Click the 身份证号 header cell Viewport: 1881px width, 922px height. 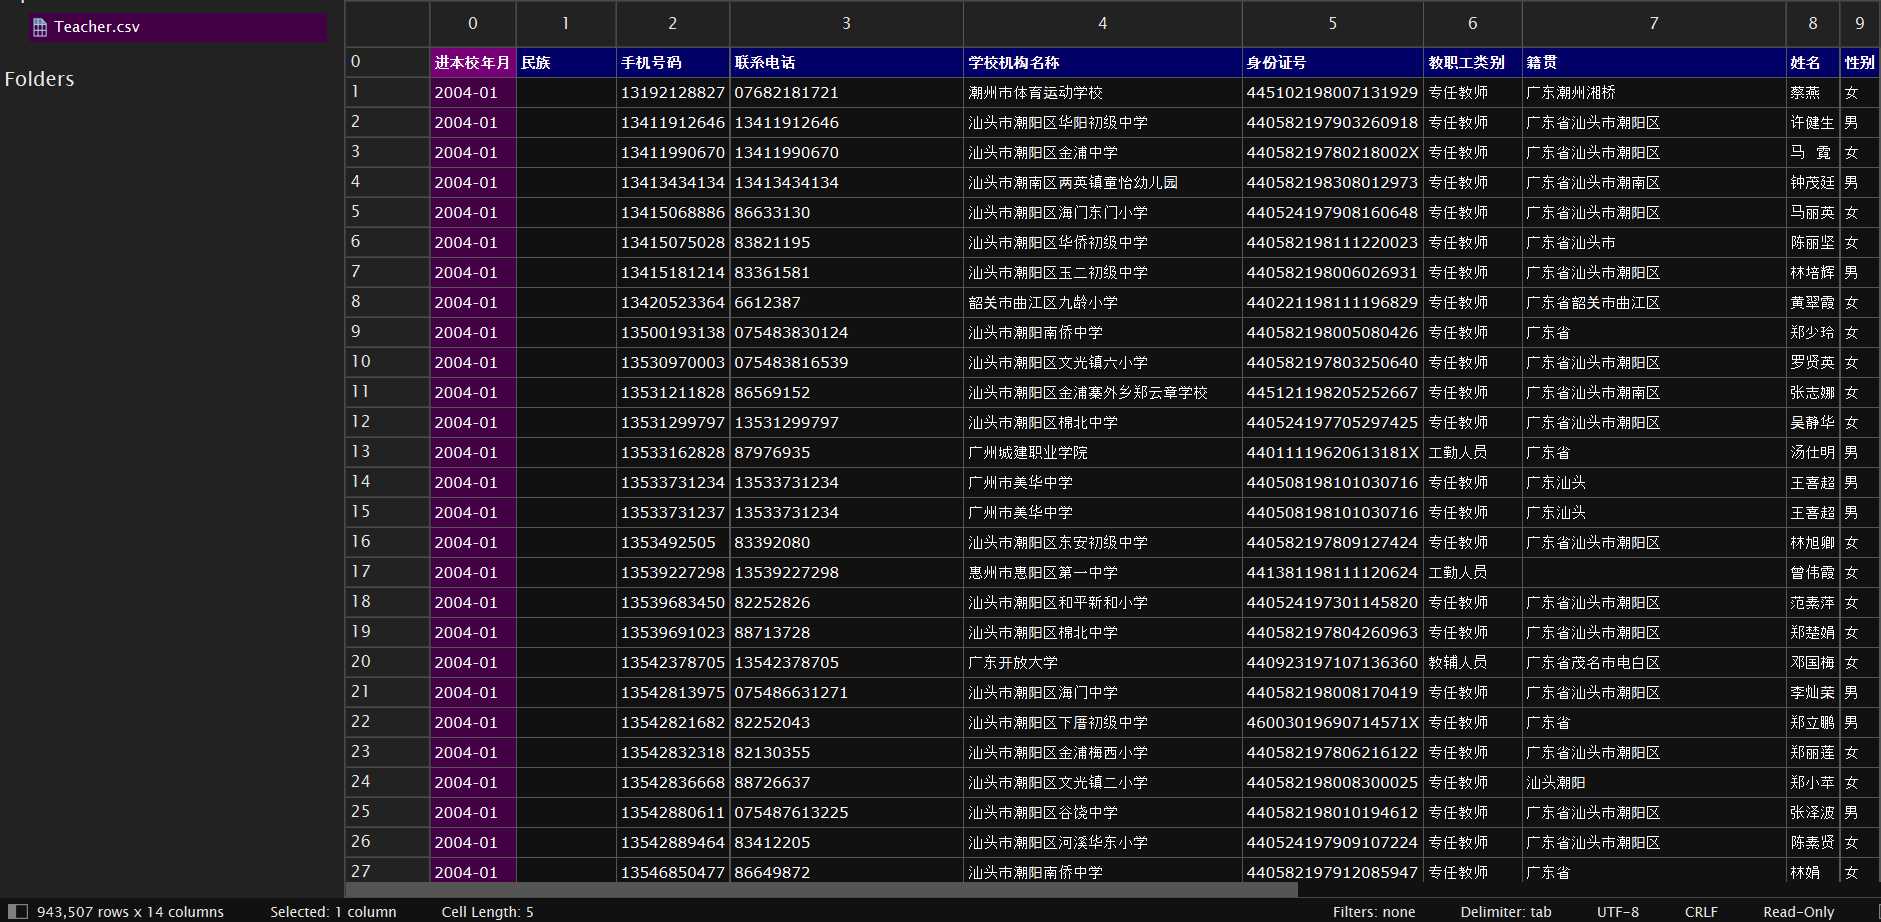pos(1332,62)
